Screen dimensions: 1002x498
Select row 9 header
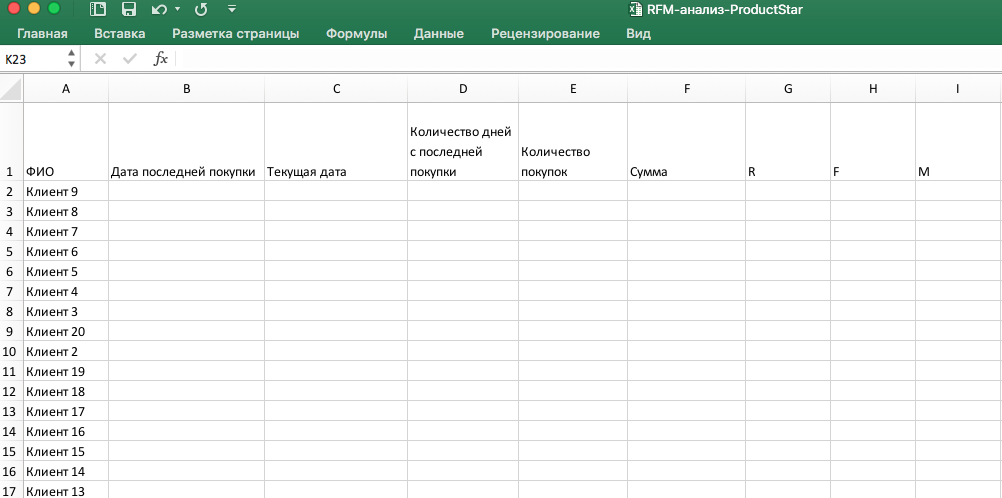click(x=12, y=331)
